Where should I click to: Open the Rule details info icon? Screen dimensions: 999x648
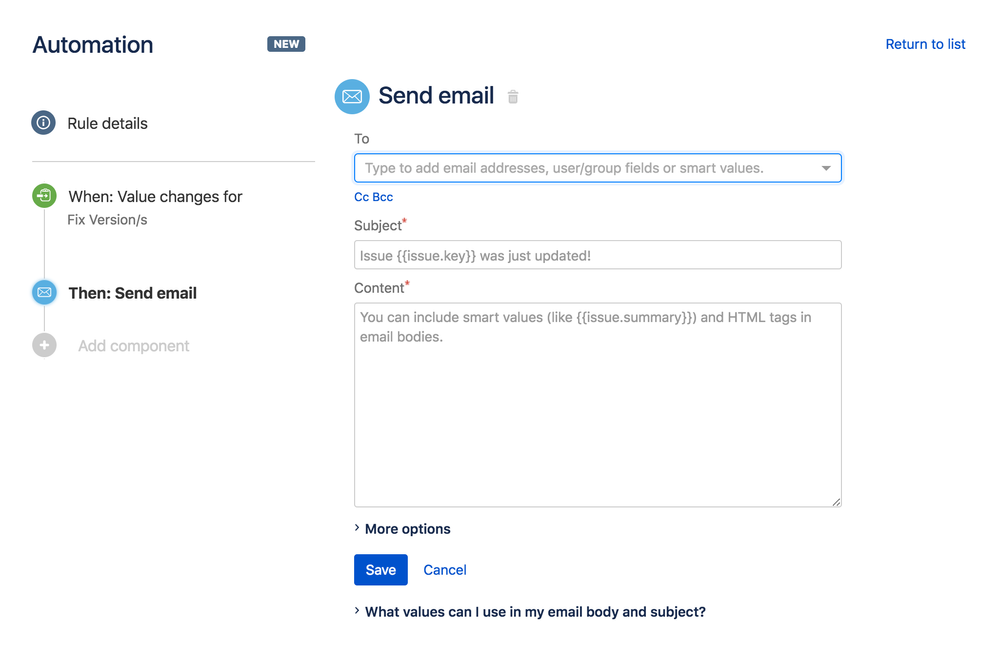point(43,122)
